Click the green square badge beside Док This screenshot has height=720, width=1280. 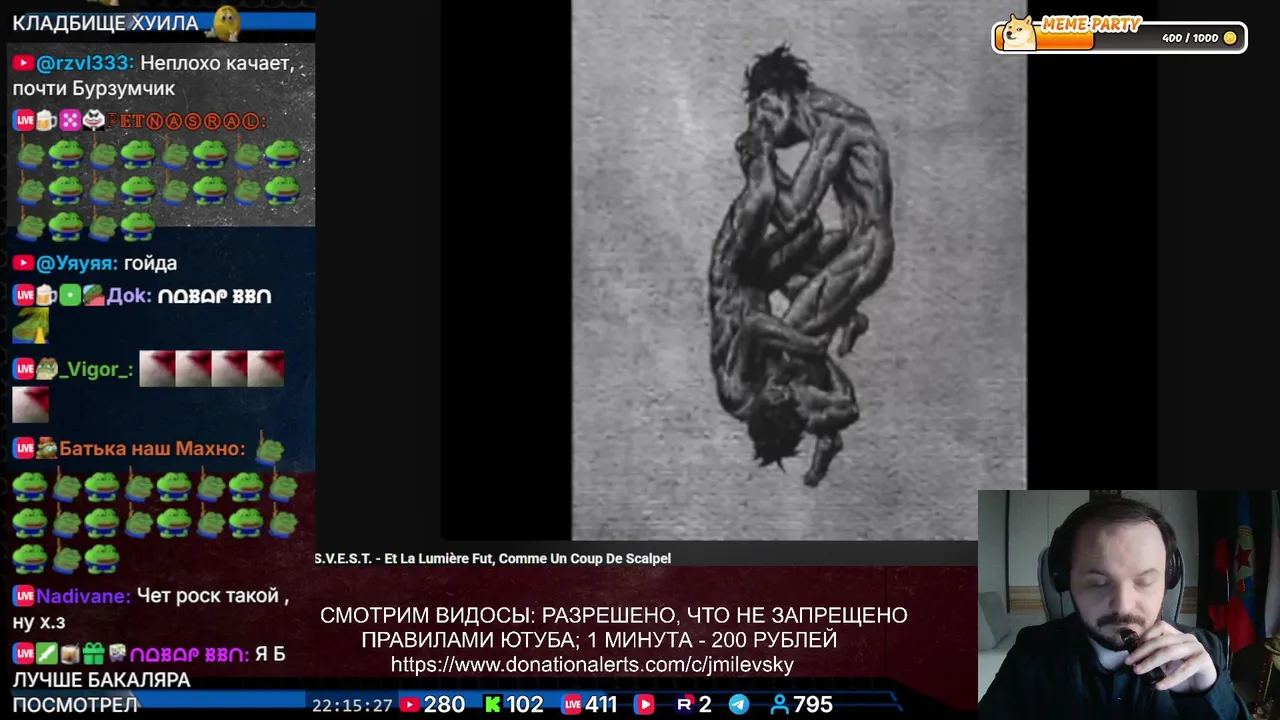[x=70, y=296]
